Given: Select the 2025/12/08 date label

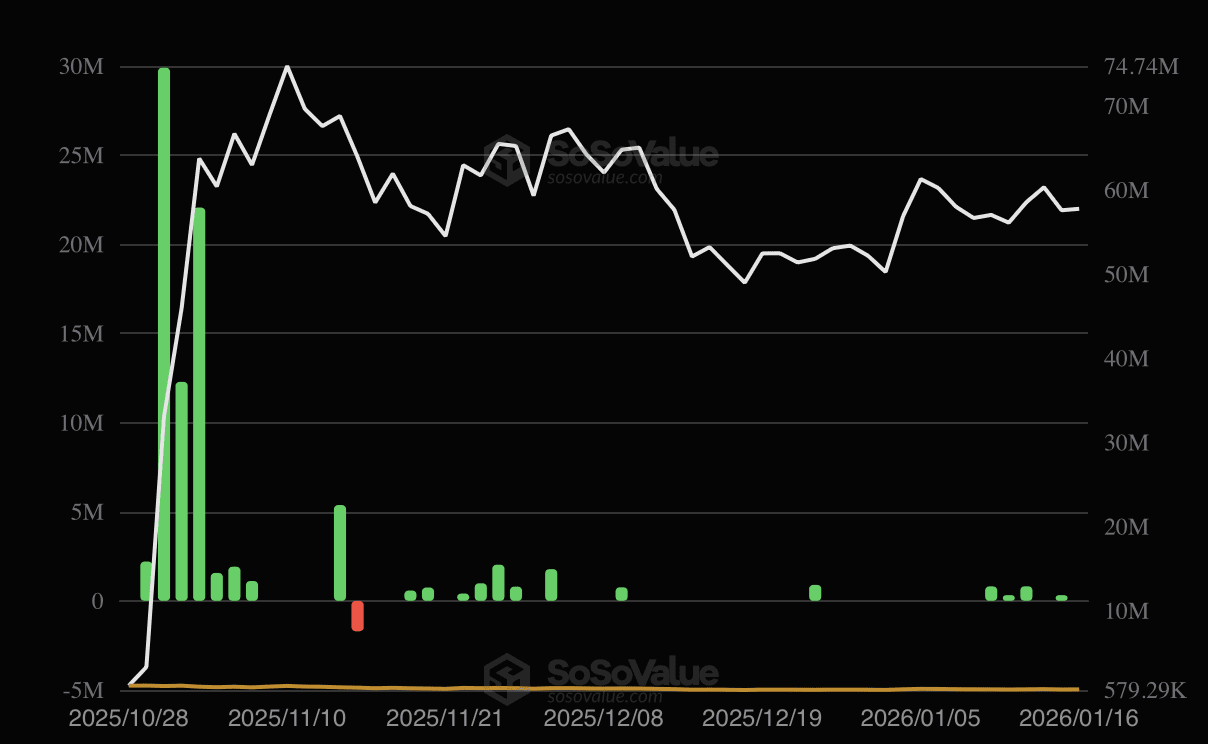Looking at the screenshot, I should point(602,718).
